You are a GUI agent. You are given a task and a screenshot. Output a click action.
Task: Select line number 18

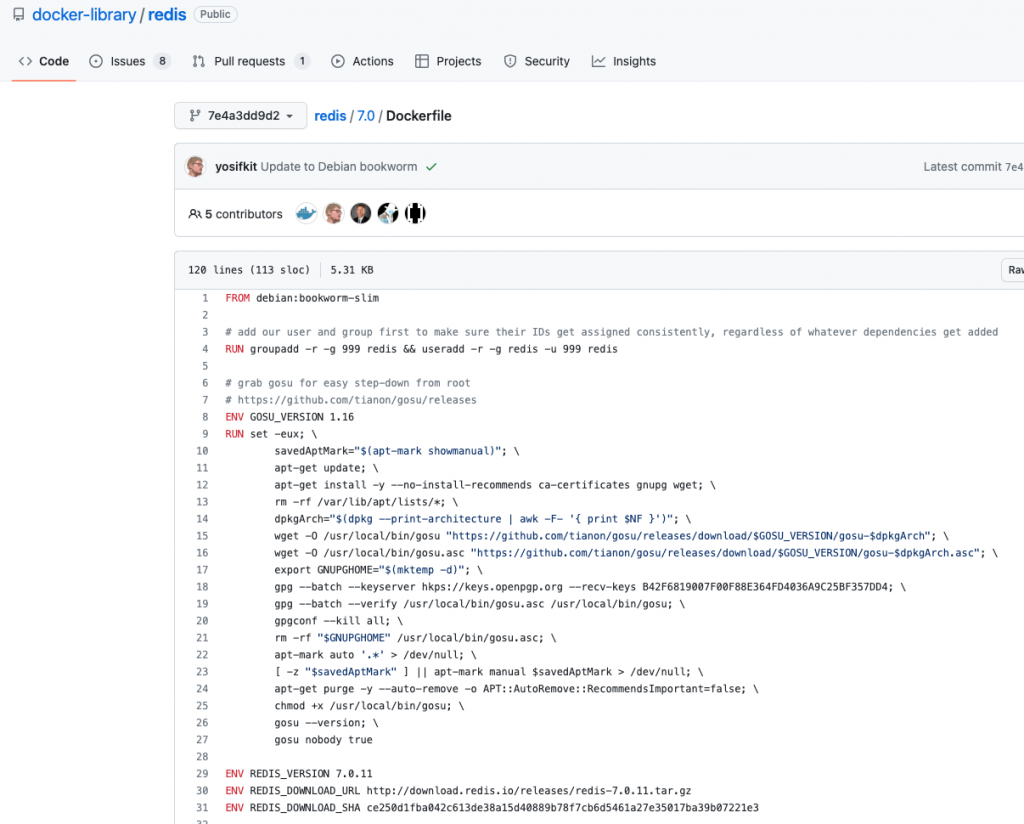(202, 586)
